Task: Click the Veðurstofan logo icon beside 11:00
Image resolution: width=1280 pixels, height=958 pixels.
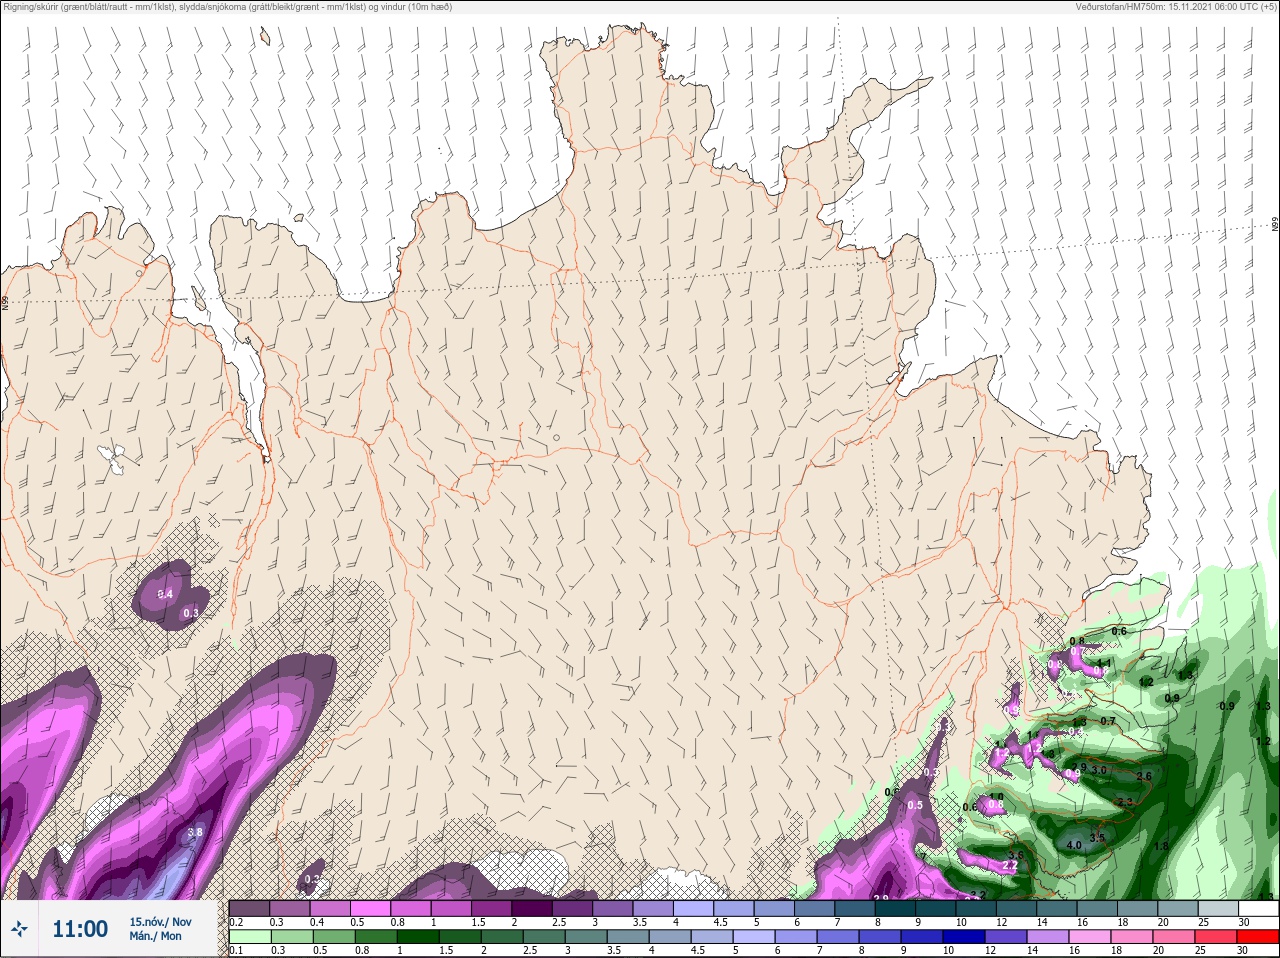Action: click(x=19, y=929)
